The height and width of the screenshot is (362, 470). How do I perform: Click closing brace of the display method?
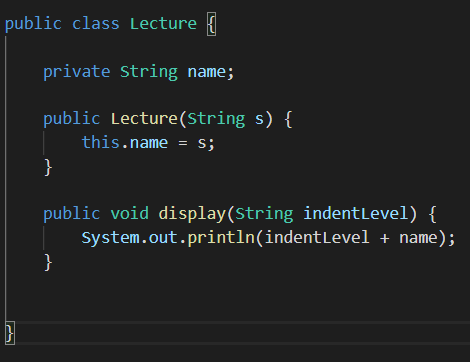point(48,262)
